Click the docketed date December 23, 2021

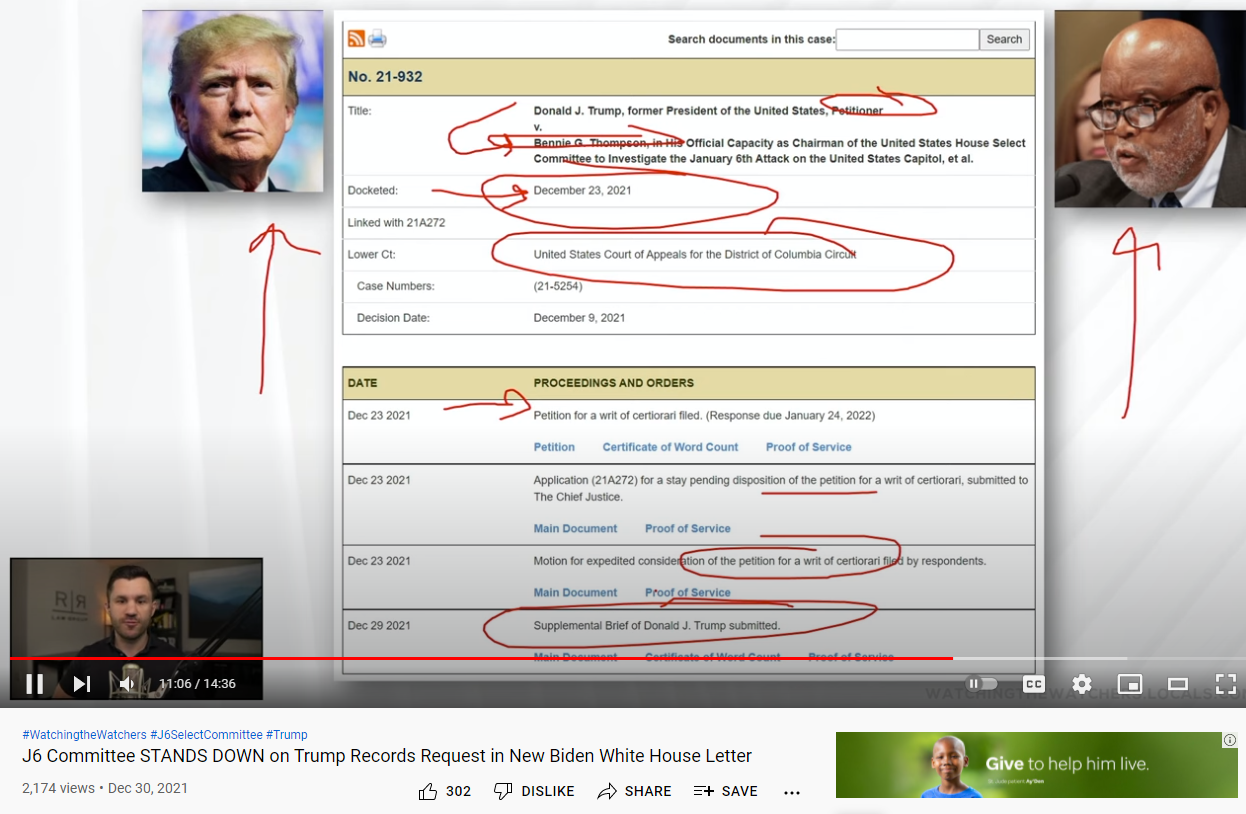pos(582,190)
